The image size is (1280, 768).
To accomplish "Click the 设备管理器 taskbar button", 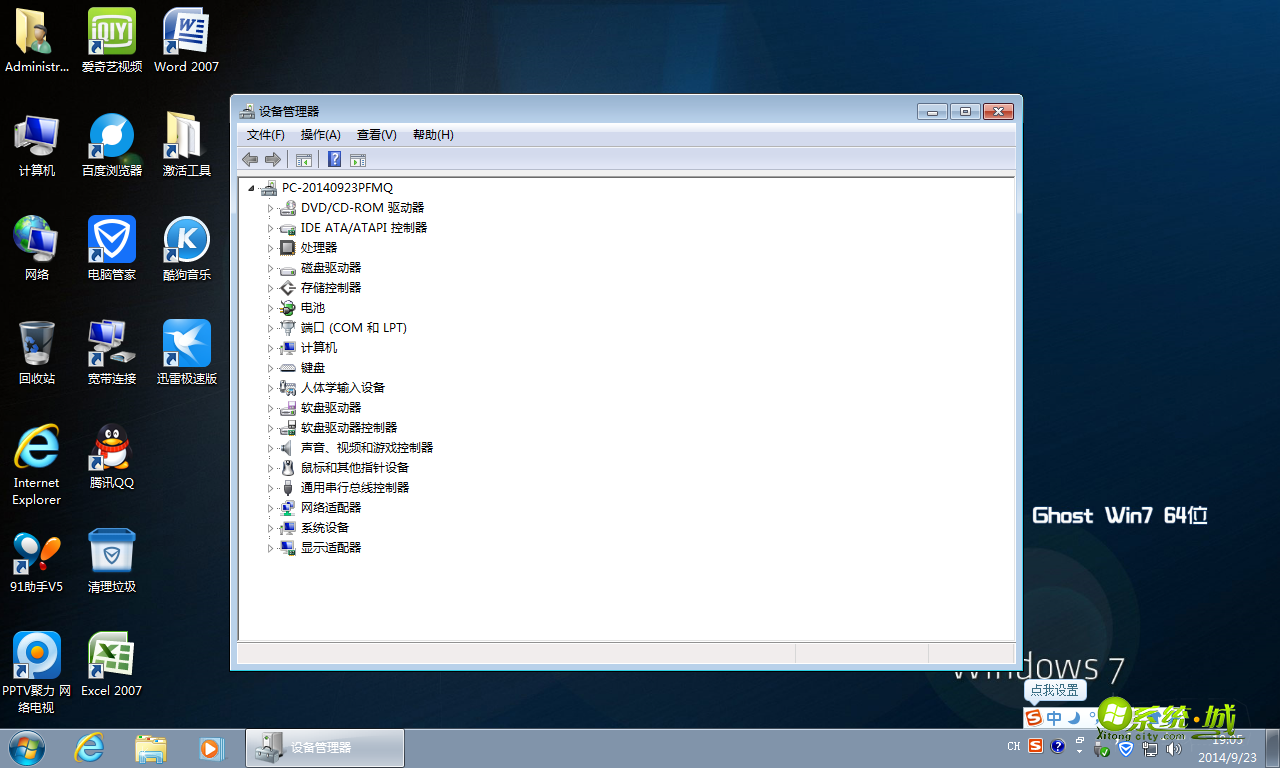I will (x=324, y=747).
